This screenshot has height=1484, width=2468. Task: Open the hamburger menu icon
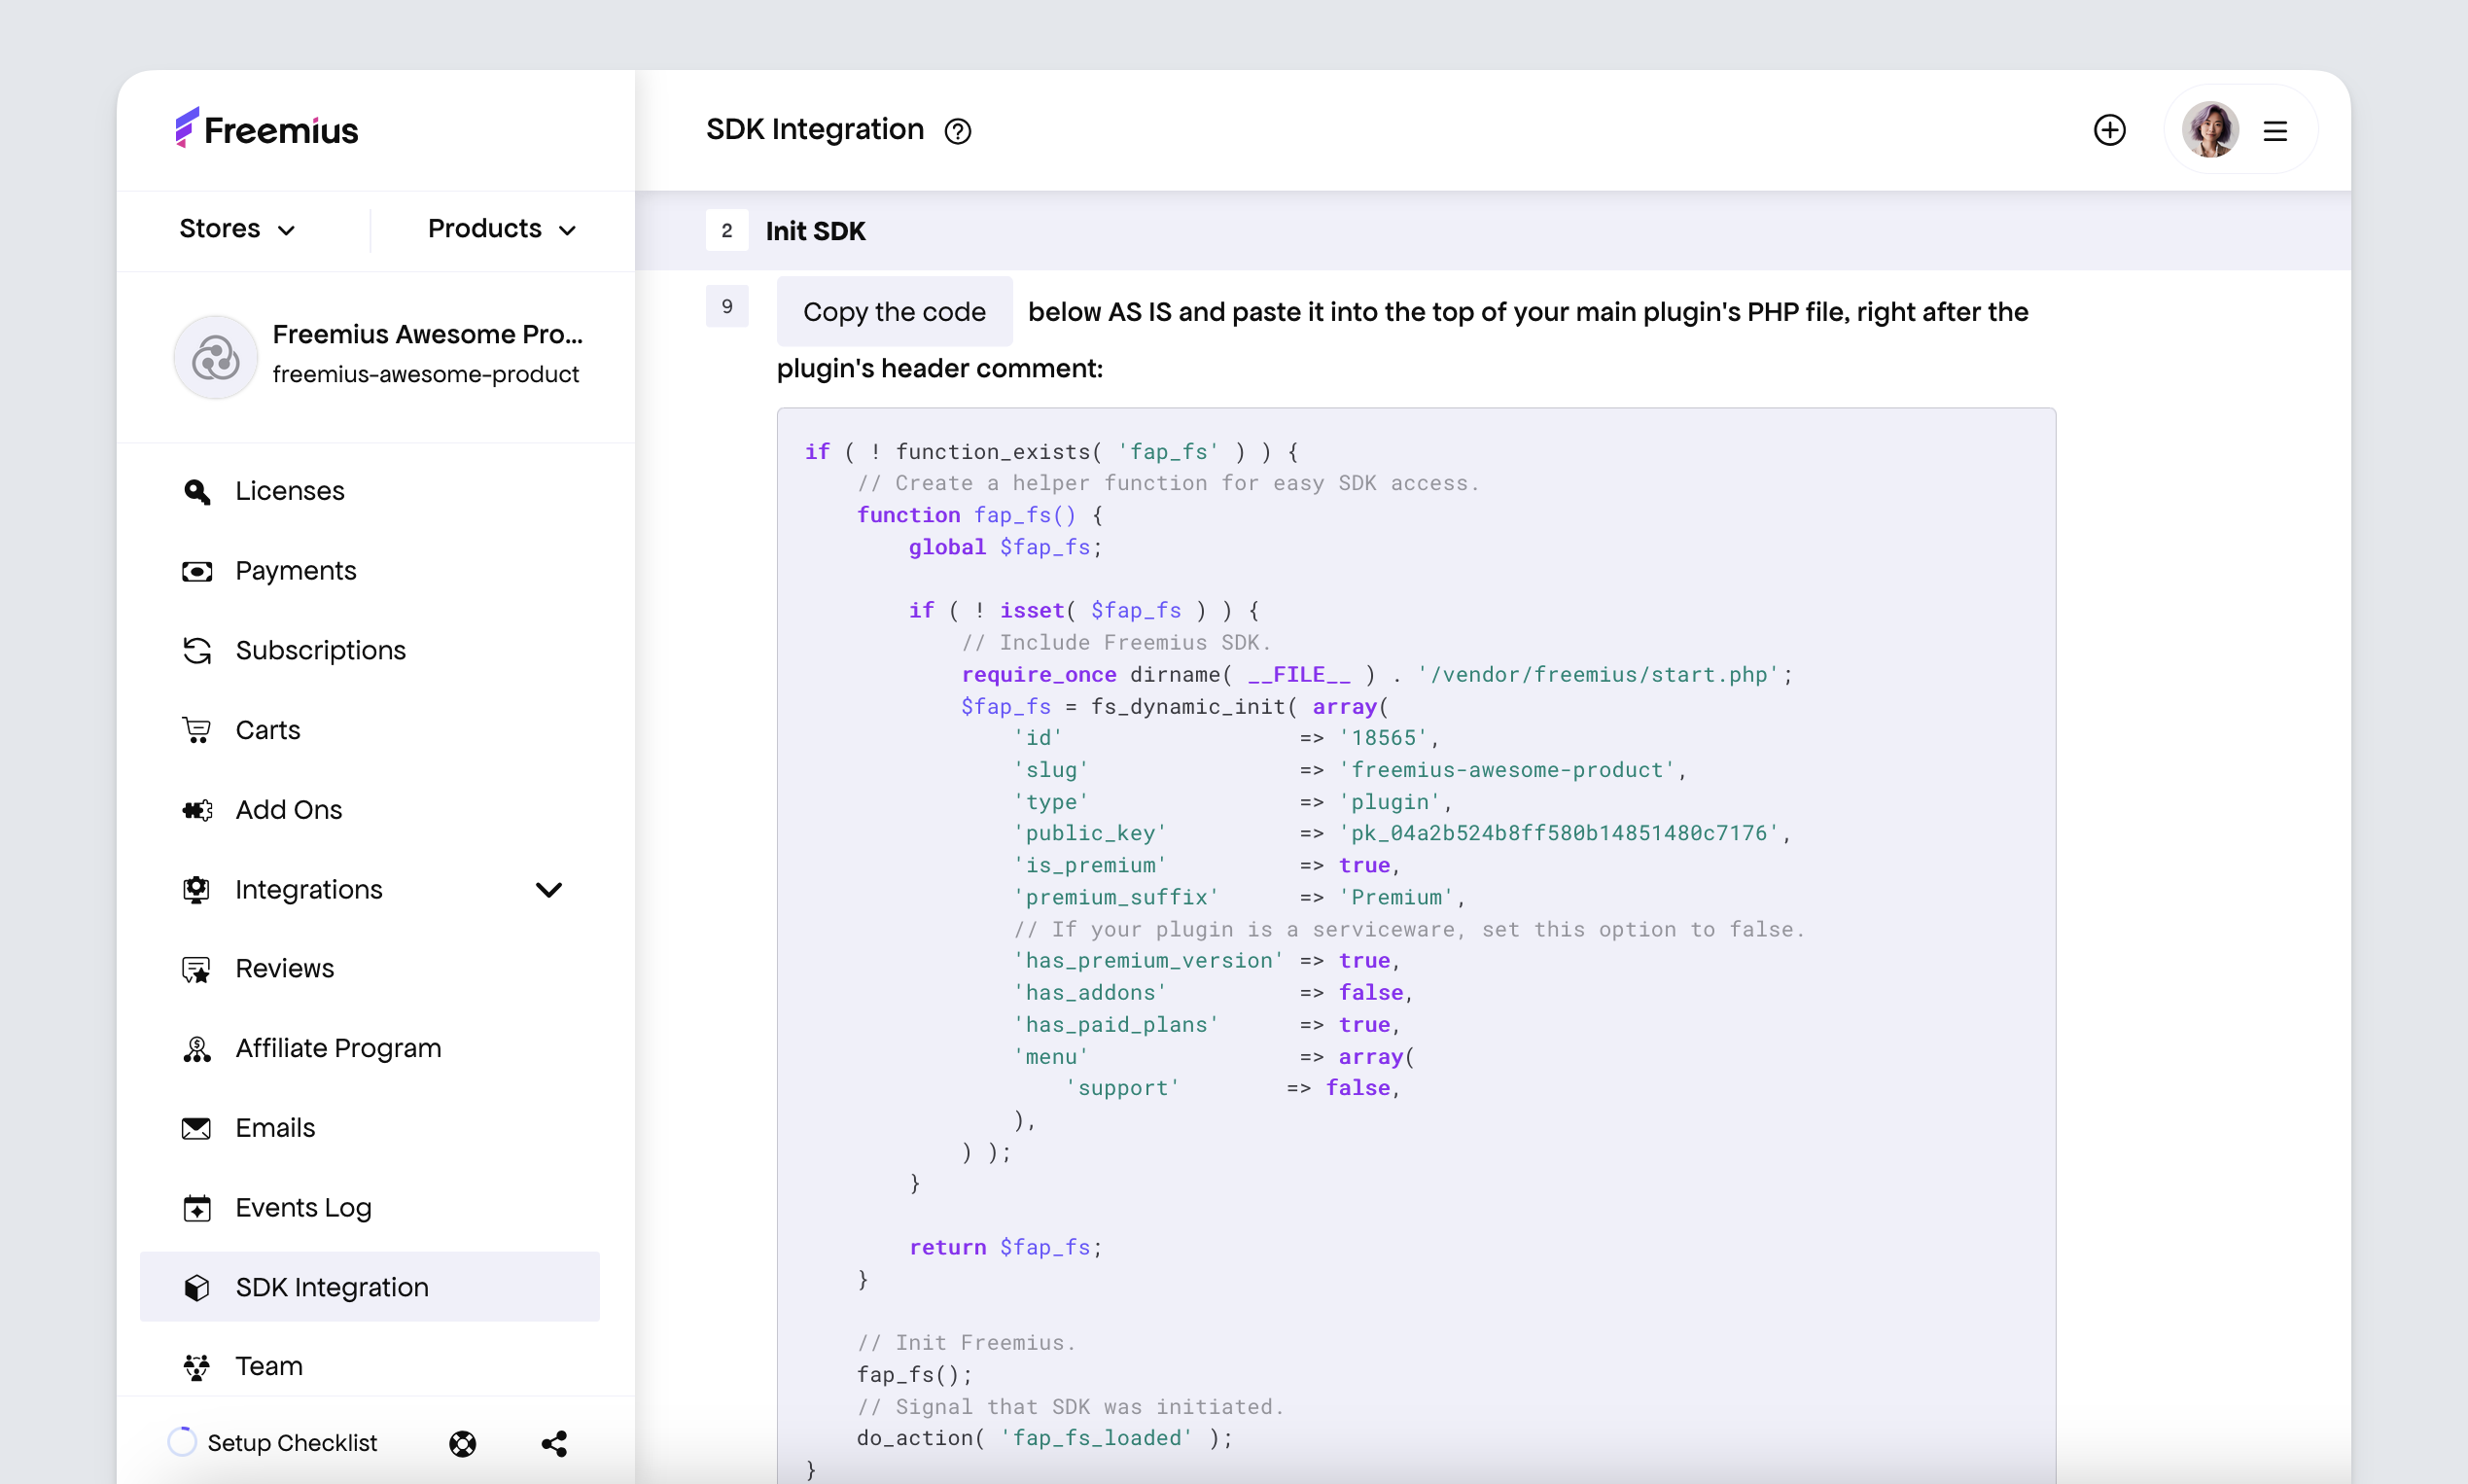pos(2275,131)
